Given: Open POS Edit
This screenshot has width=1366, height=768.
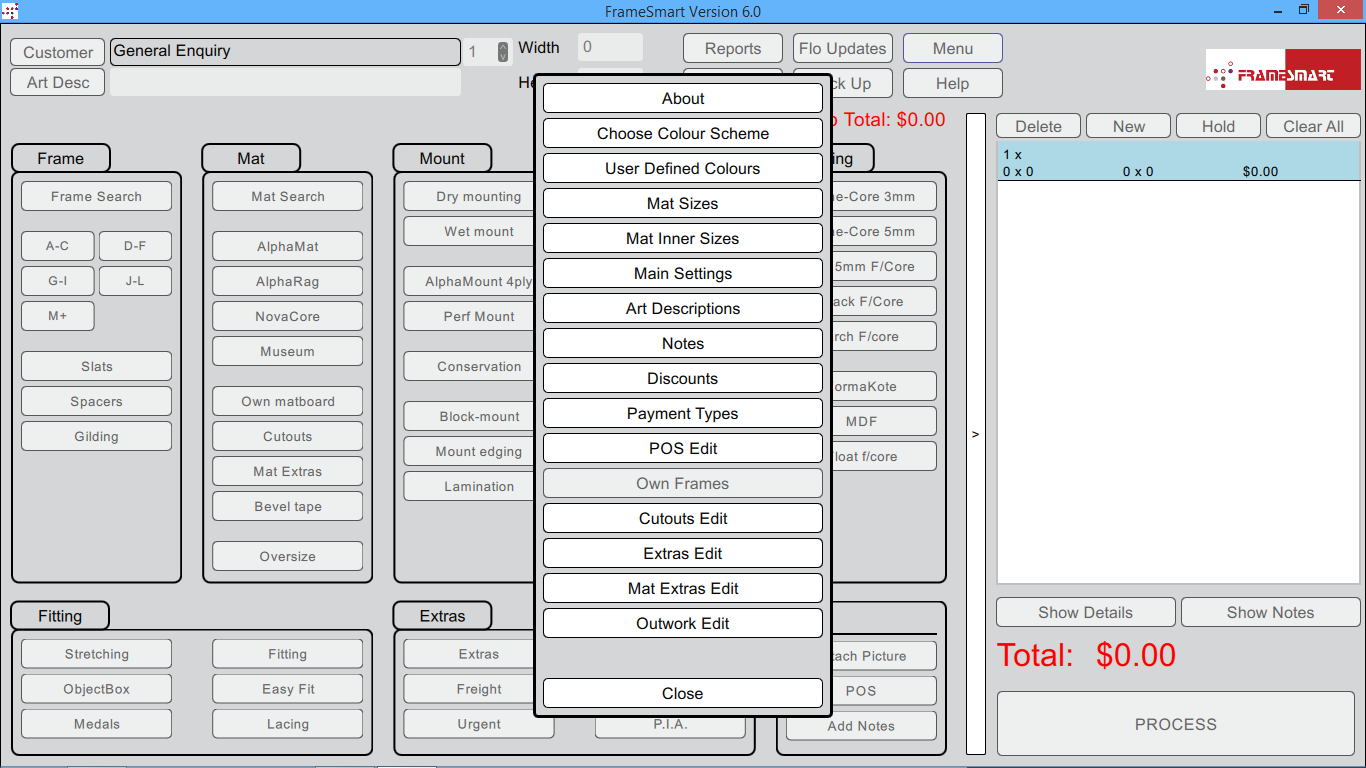Looking at the screenshot, I should coord(683,448).
